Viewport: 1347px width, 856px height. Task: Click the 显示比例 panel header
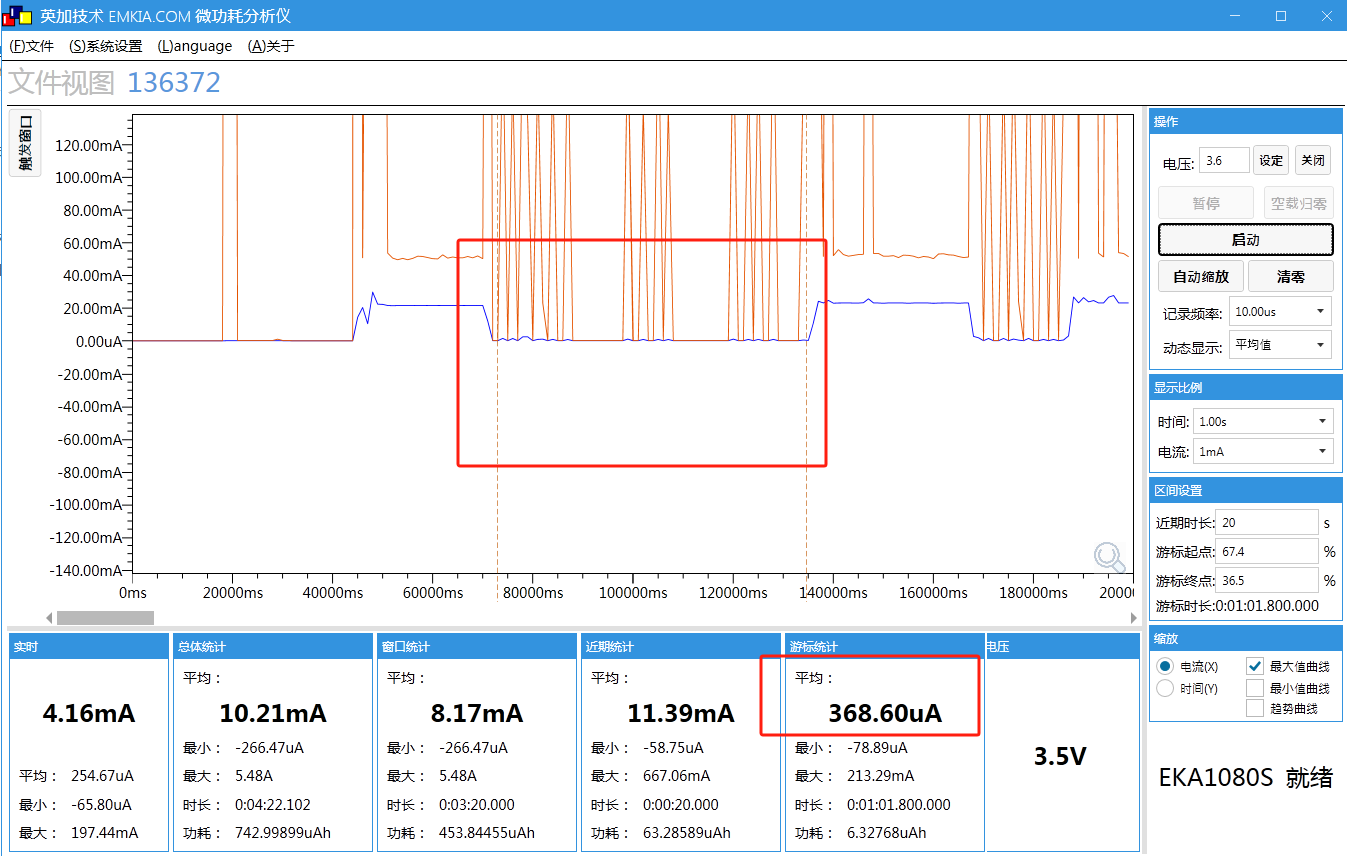coord(1245,387)
